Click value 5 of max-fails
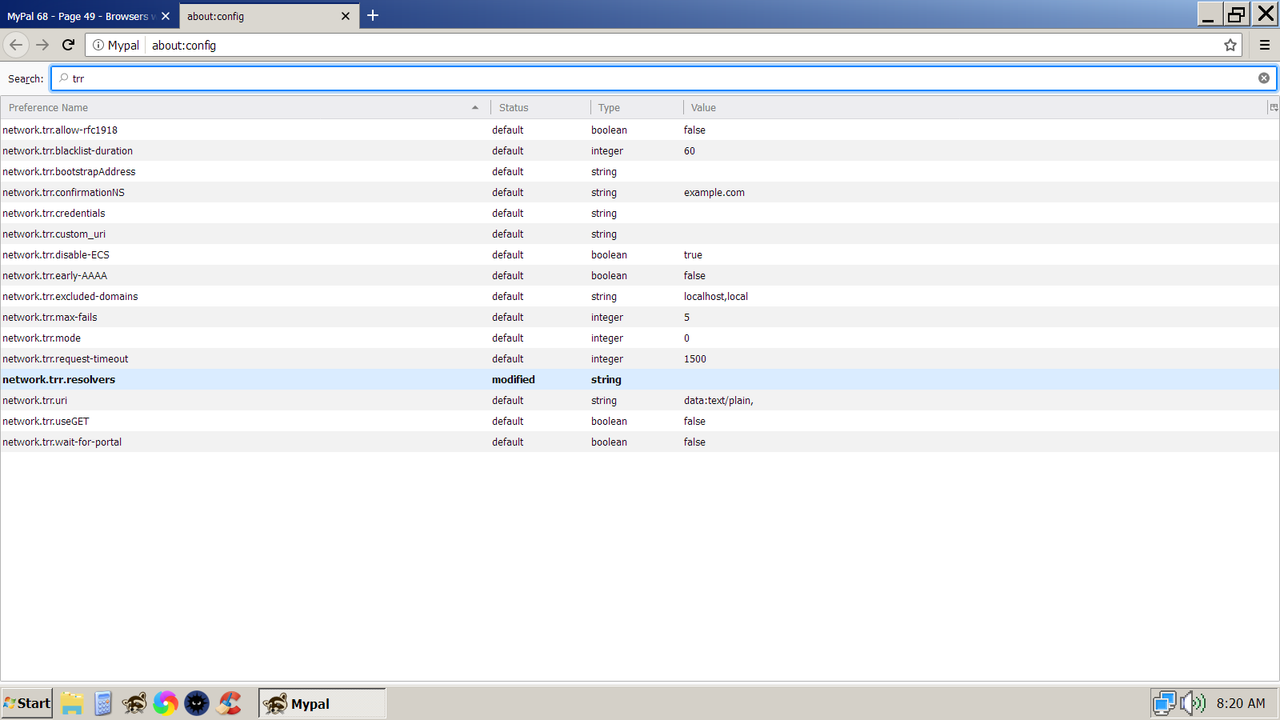Image resolution: width=1280 pixels, height=720 pixels. [687, 317]
